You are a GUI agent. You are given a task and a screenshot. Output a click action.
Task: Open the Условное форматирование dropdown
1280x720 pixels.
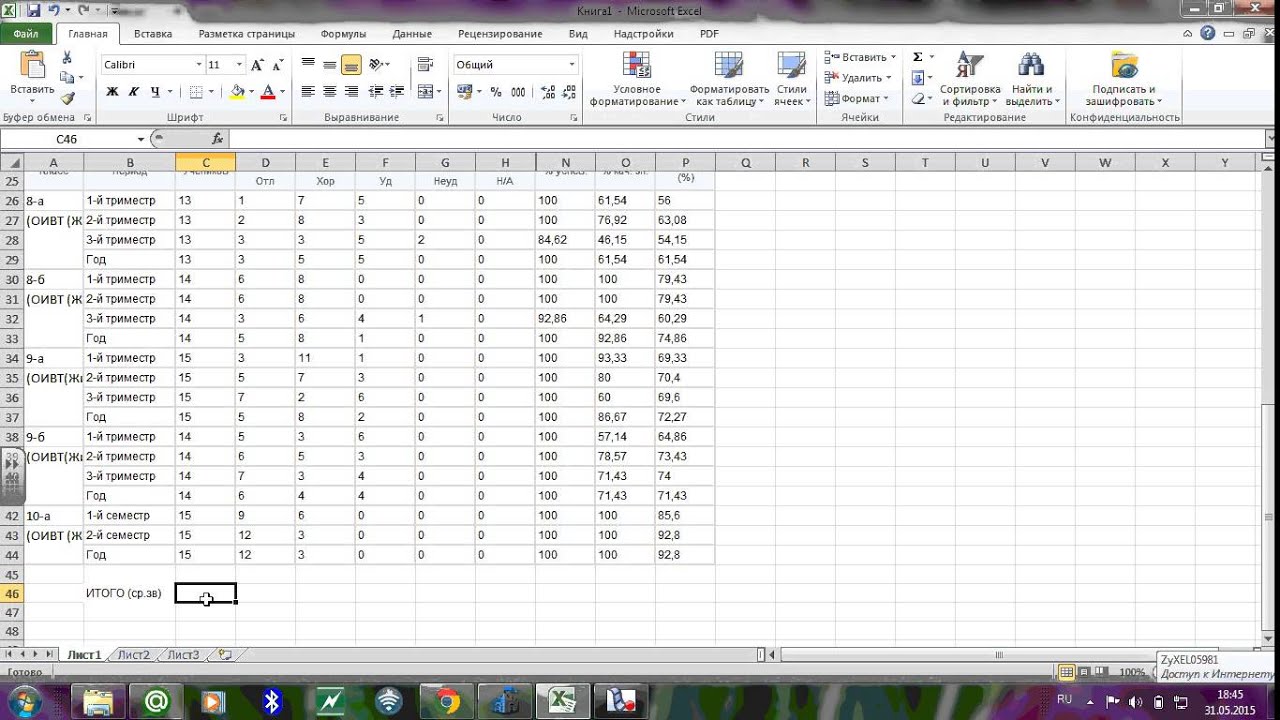pos(637,78)
